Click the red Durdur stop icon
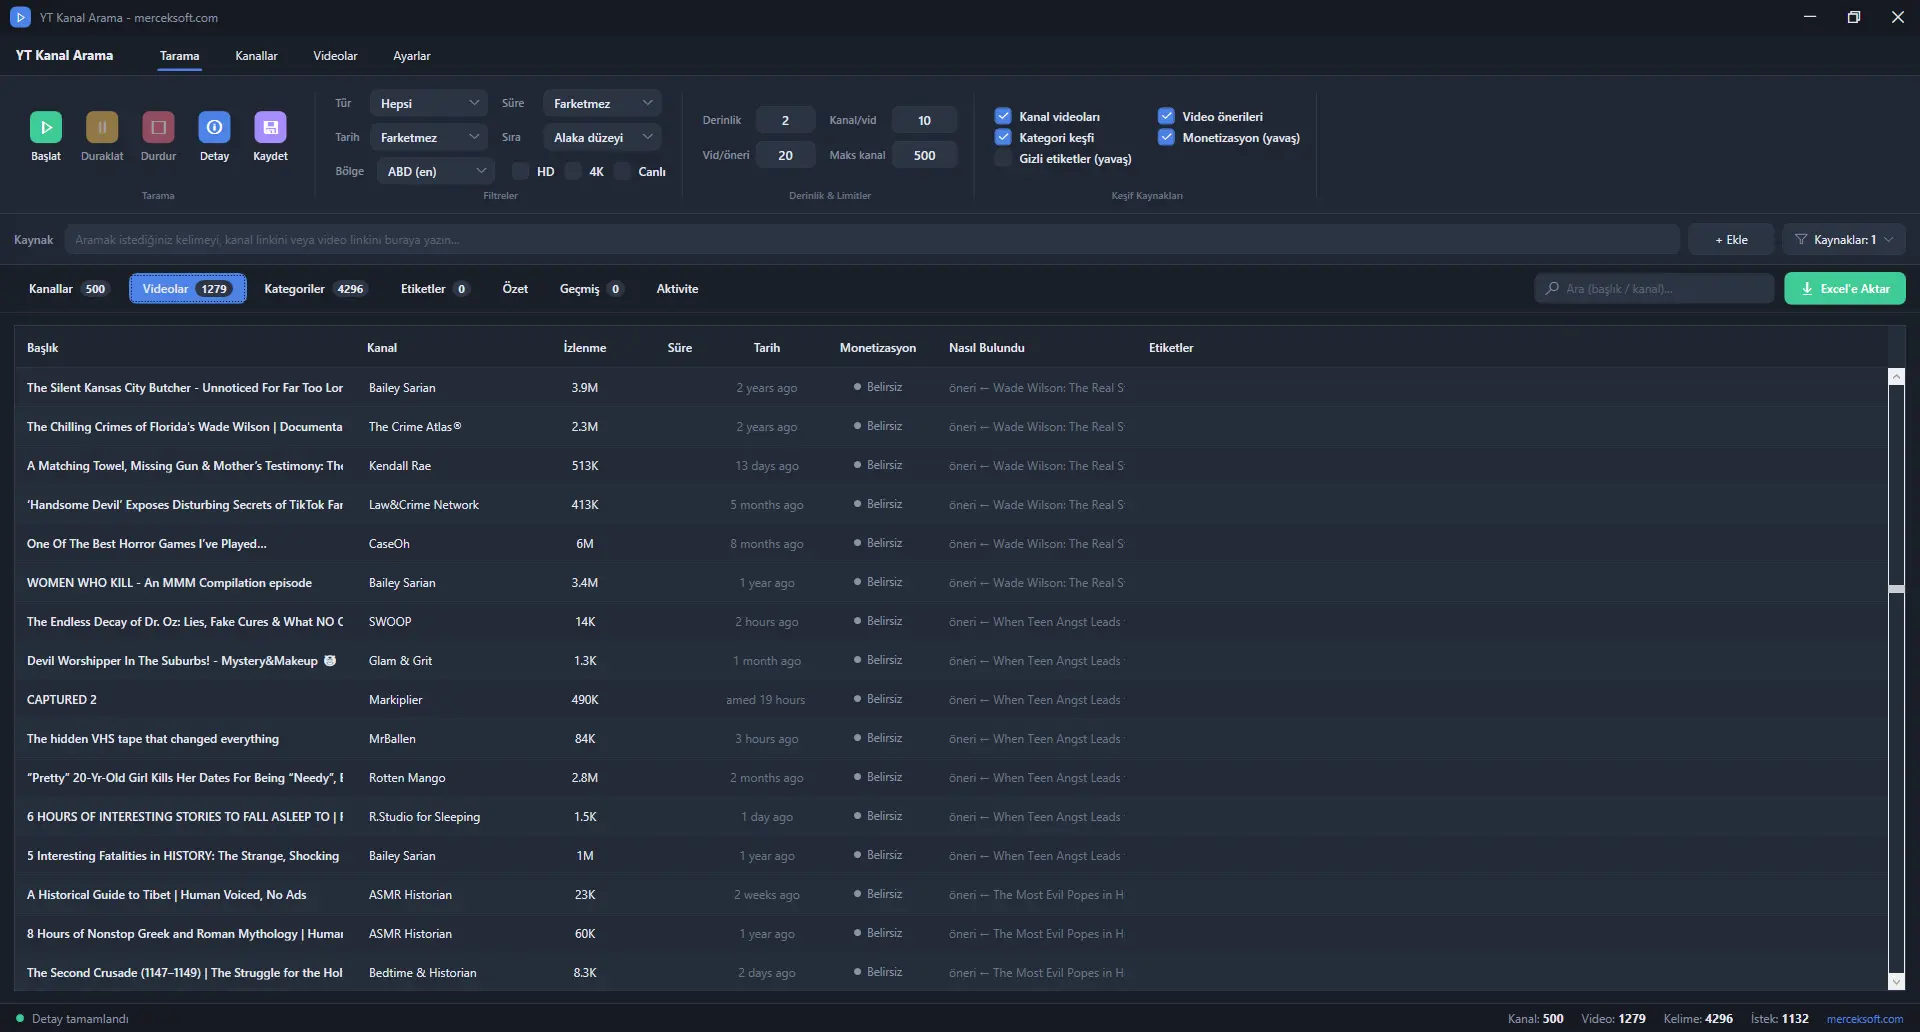The height and width of the screenshot is (1032, 1920). pos(158,127)
